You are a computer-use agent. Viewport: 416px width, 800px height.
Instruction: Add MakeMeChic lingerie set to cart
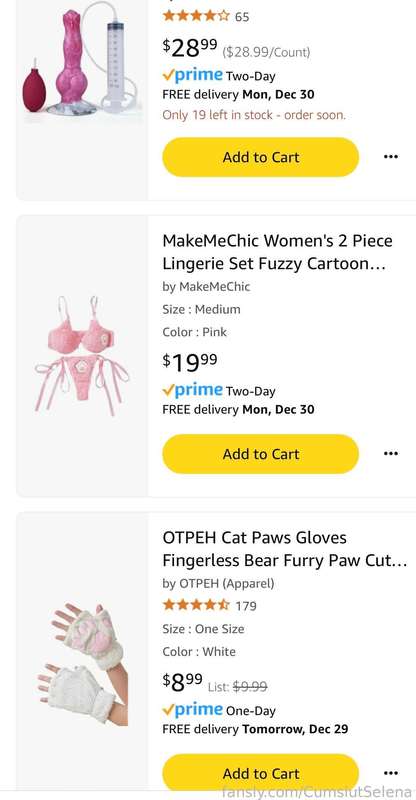coord(260,454)
